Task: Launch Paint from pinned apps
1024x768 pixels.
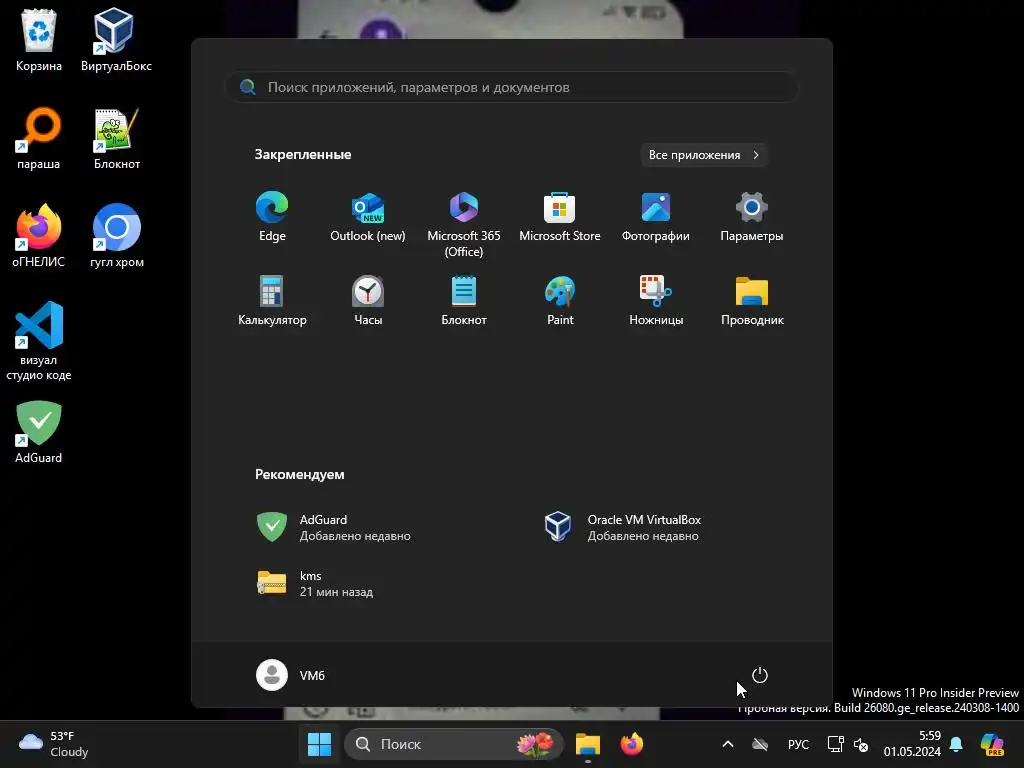Action: (x=560, y=300)
